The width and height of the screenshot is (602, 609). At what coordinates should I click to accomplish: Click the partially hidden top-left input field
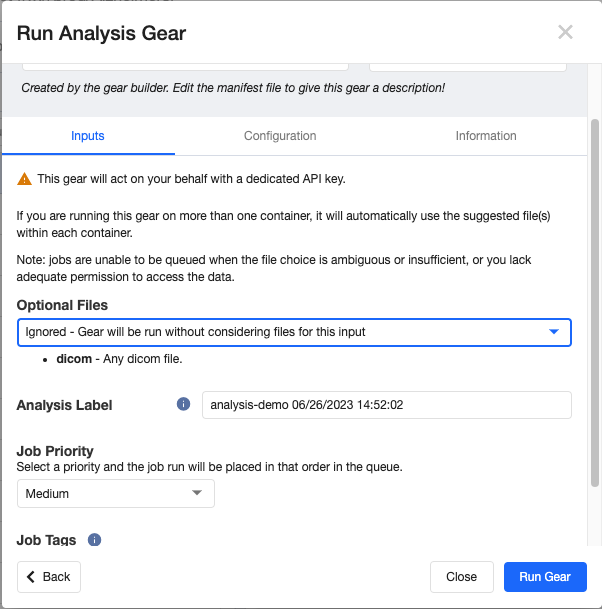[185, 66]
